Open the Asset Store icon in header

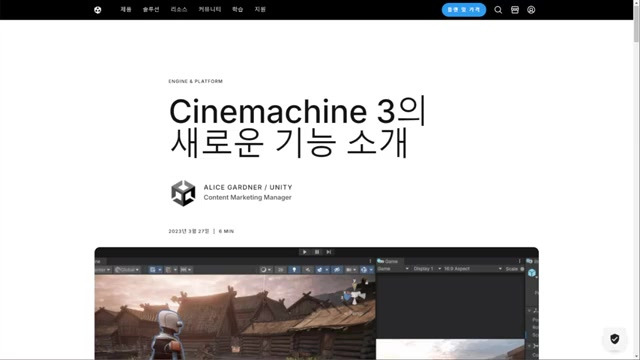515,10
